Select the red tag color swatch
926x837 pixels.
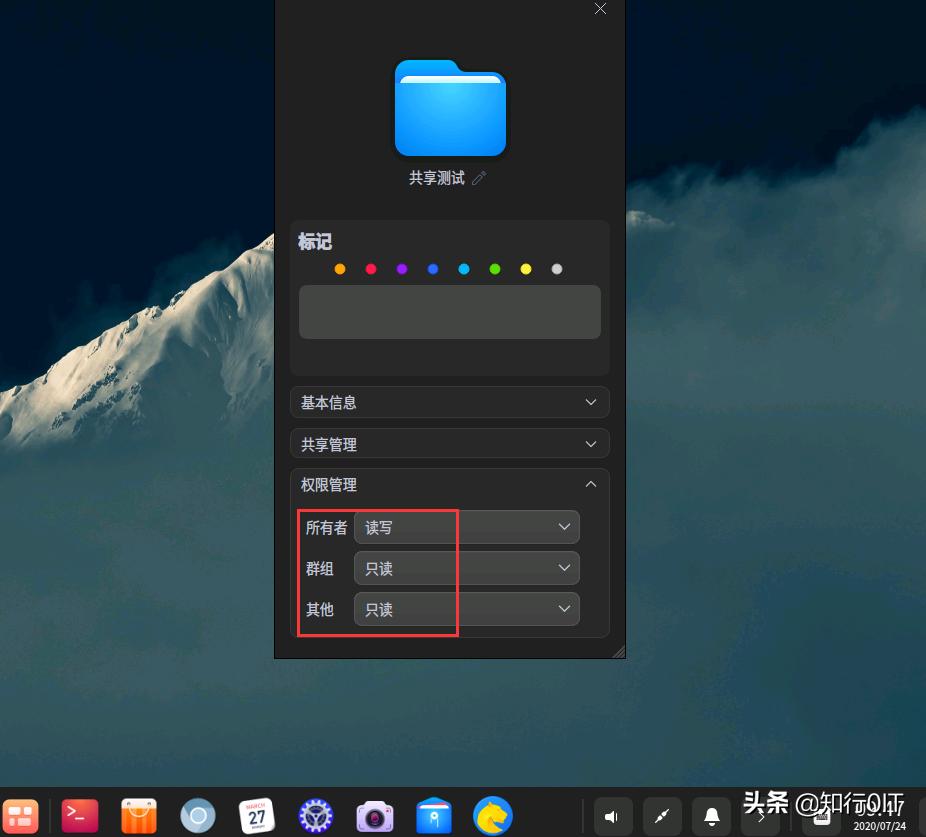pos(371,268)
